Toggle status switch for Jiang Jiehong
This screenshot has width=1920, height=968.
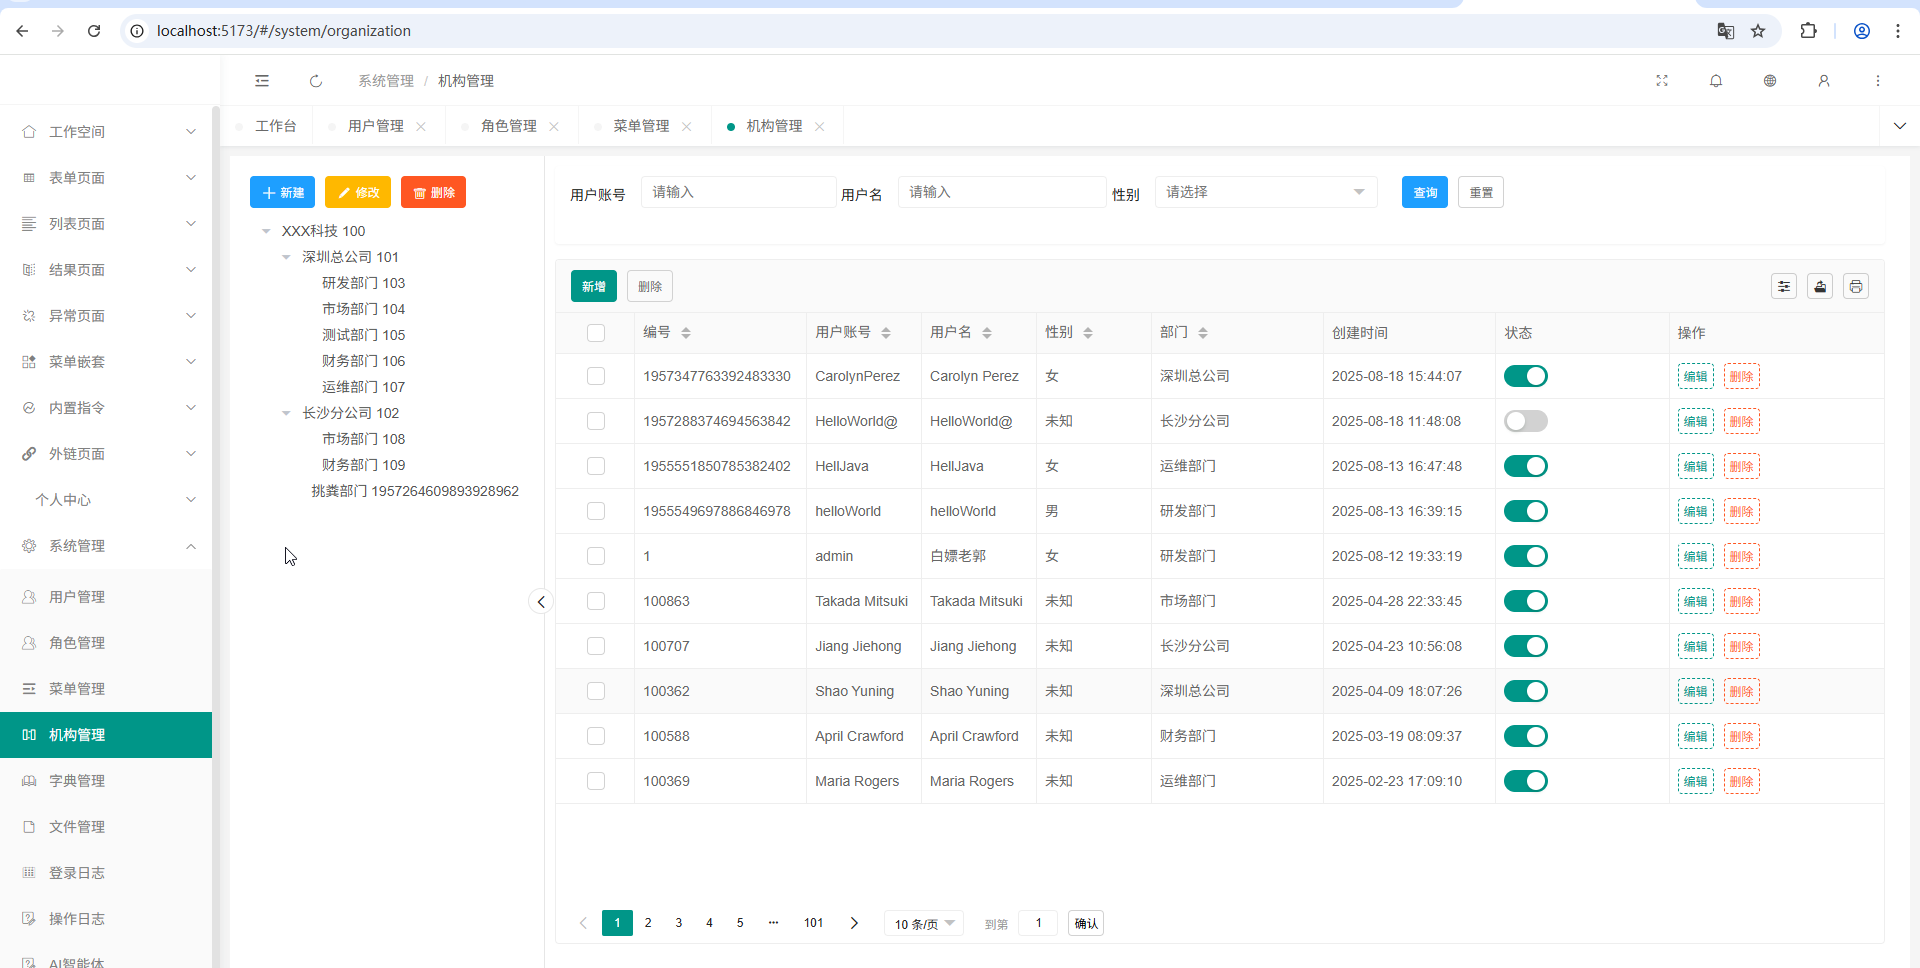point(1526,646)
